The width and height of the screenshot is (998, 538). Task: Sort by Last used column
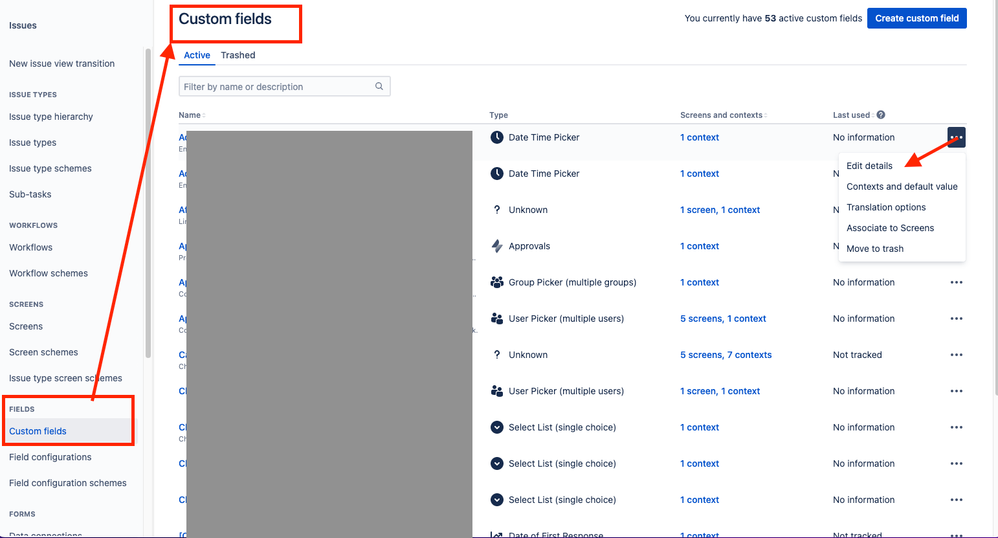click(x=853, y=115)
